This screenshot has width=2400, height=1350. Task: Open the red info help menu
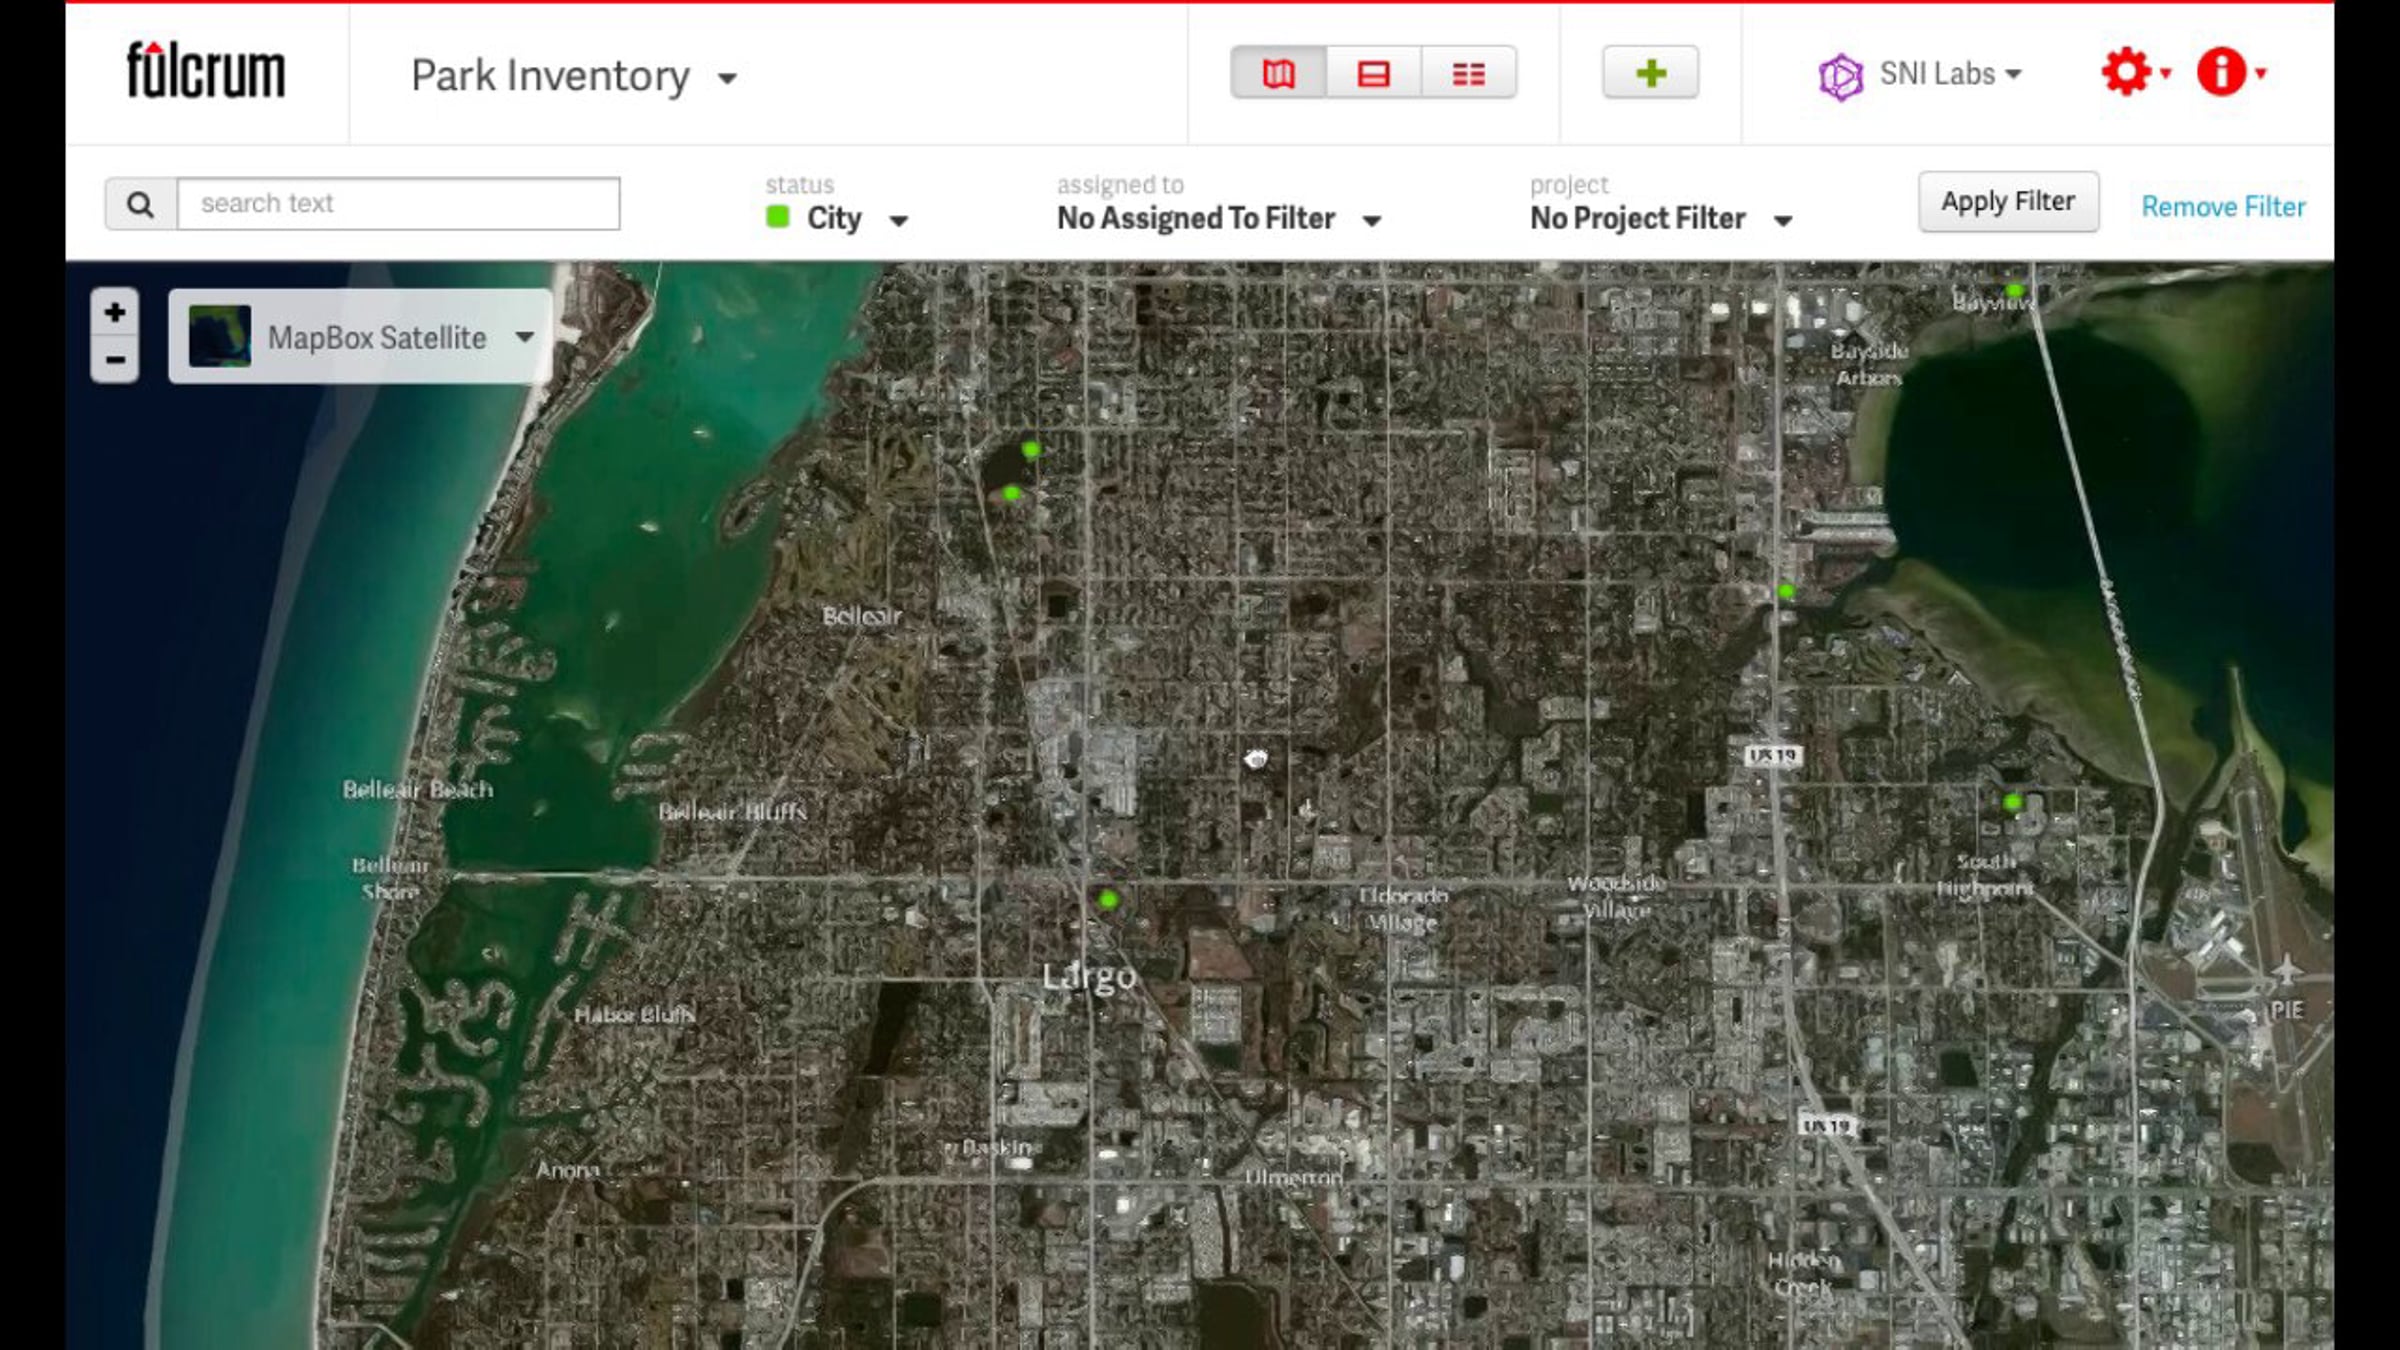(2229, 73)
